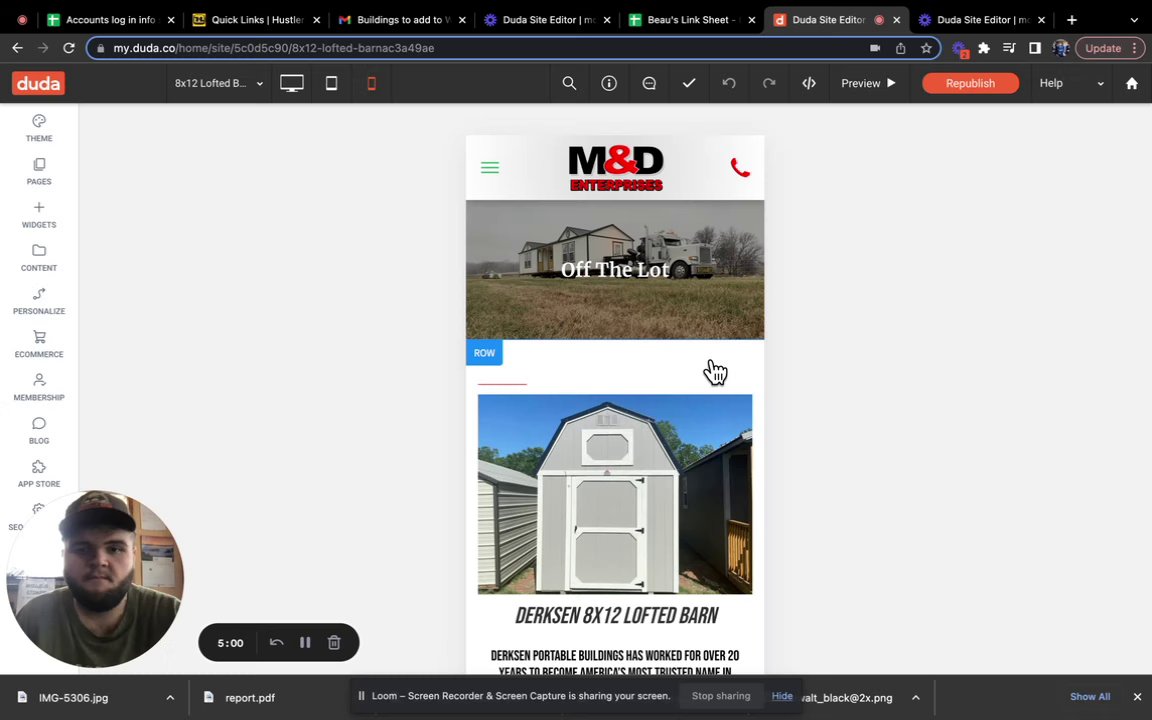The image size is (1152, 720).
Task: Go to Duda dashboard home icon
Action: coord(1131,83)
